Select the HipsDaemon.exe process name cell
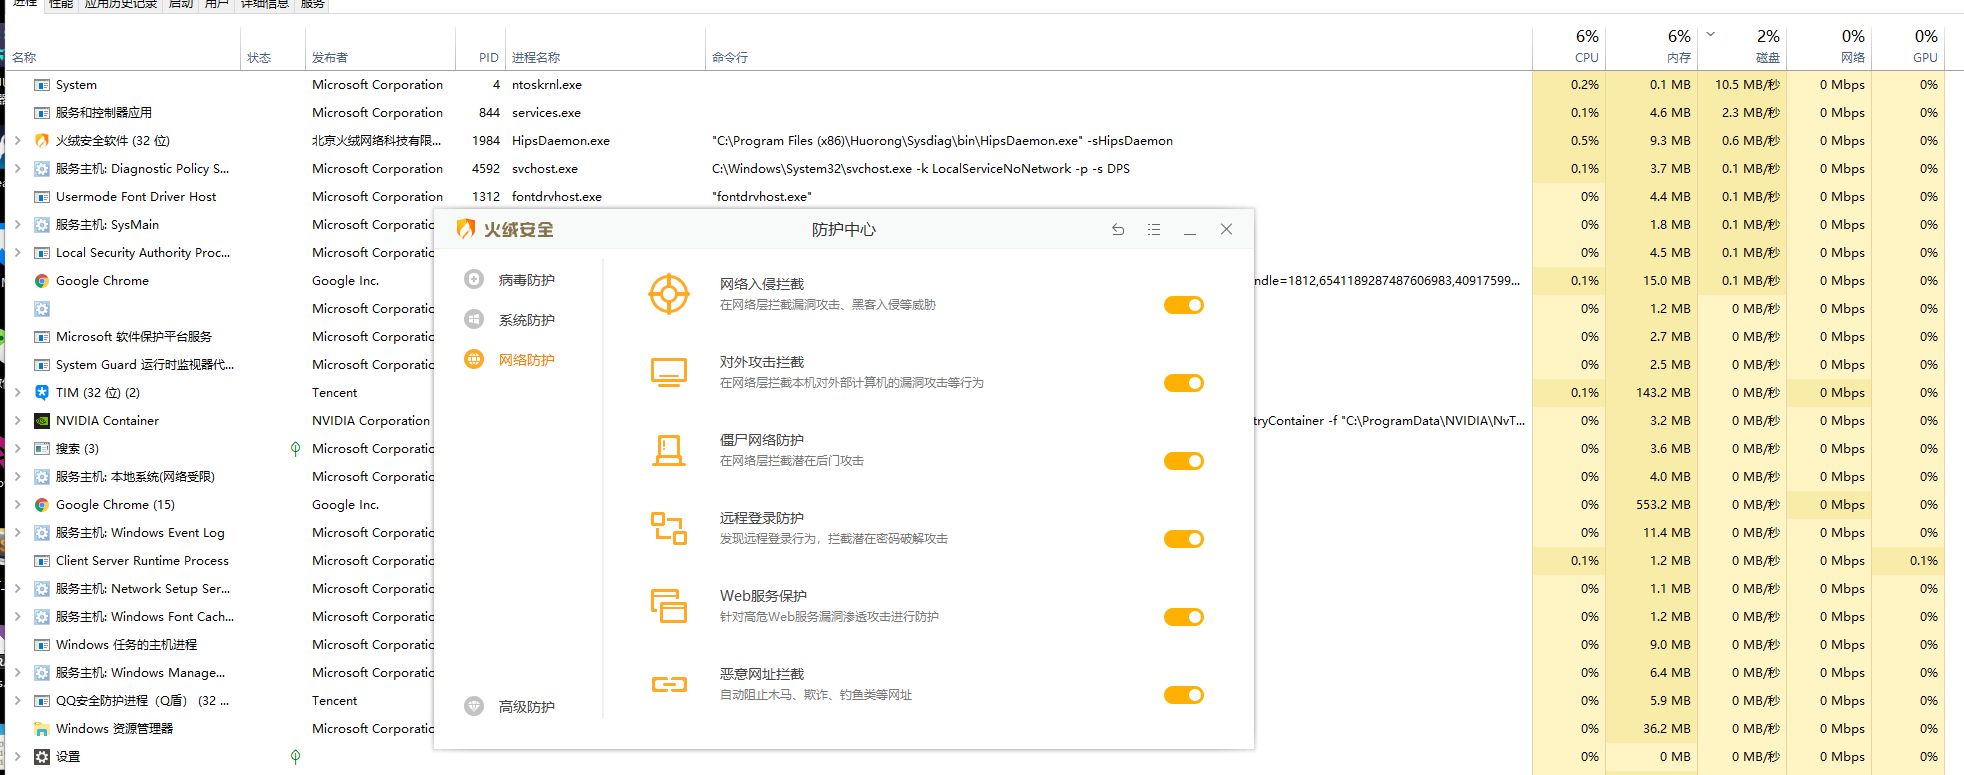This screenshot has width=1964, height=775. pyautogui.click(x=561, y=141)
